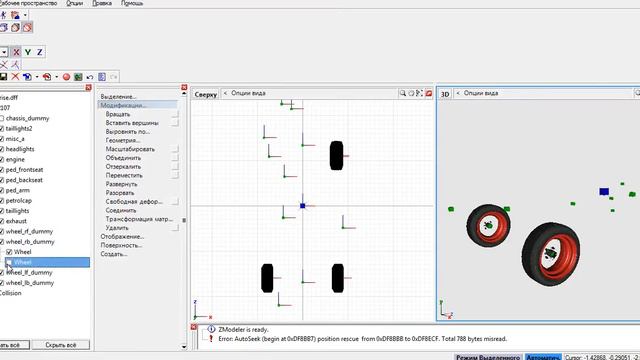Click the undo arrow icon
Image resolution: width=640 pixels, height=360 pixels.
pyautogui.click(x=90, y=77)
